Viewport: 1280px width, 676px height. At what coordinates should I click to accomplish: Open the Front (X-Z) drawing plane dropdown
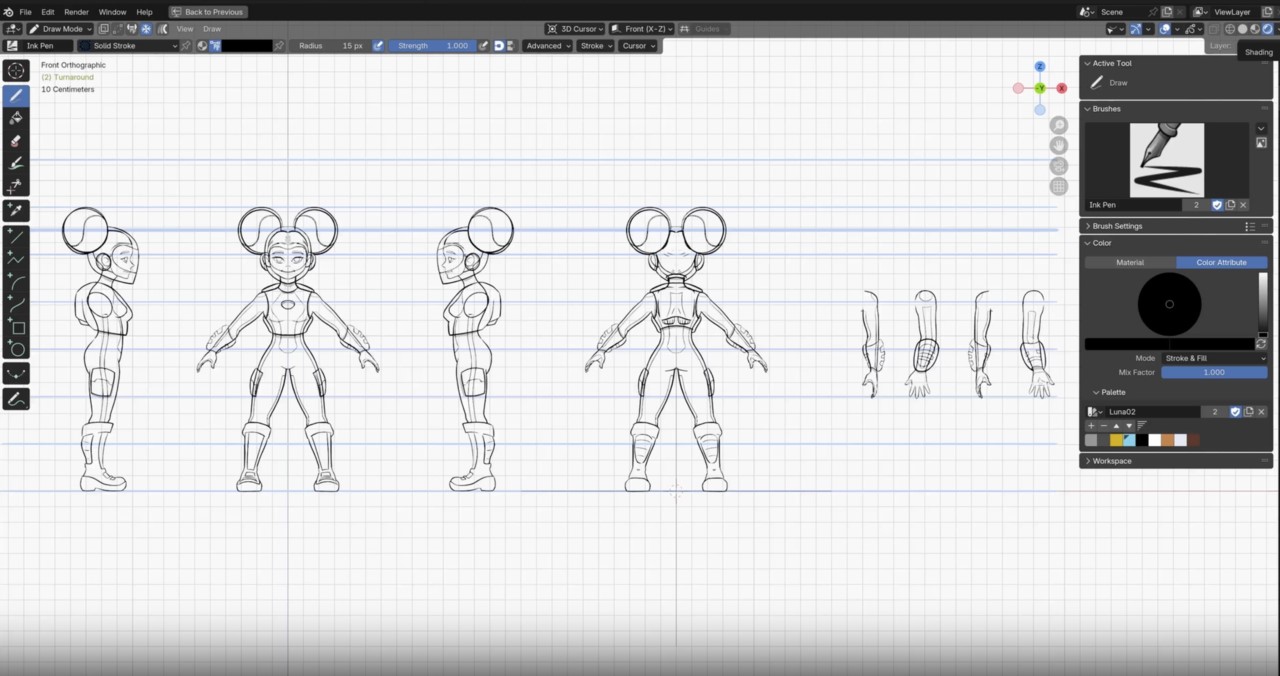coord(642,29)
